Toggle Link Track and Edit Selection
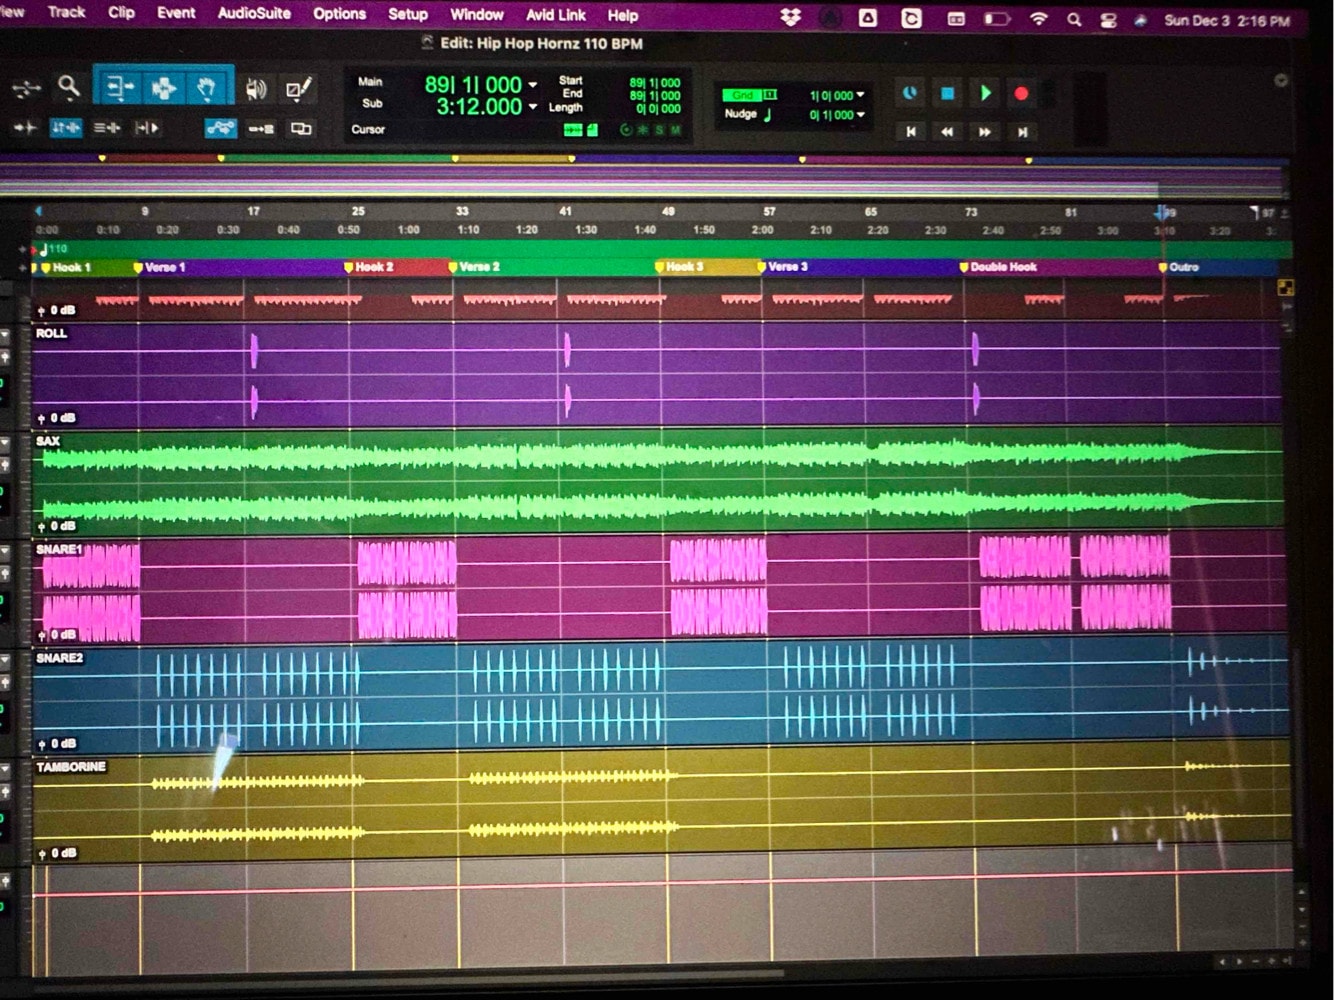 pyautogui.click(x=107, y=128)
